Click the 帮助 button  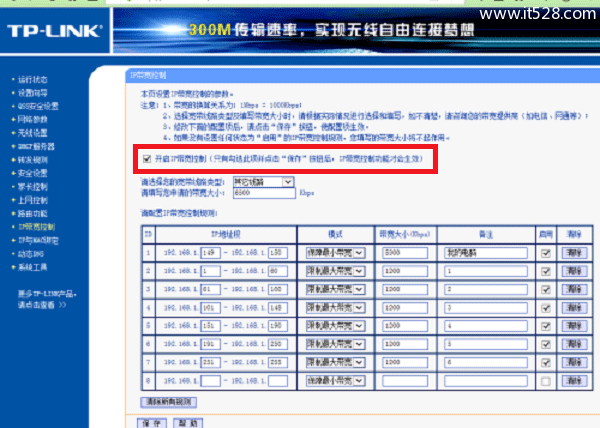point(188,423)
